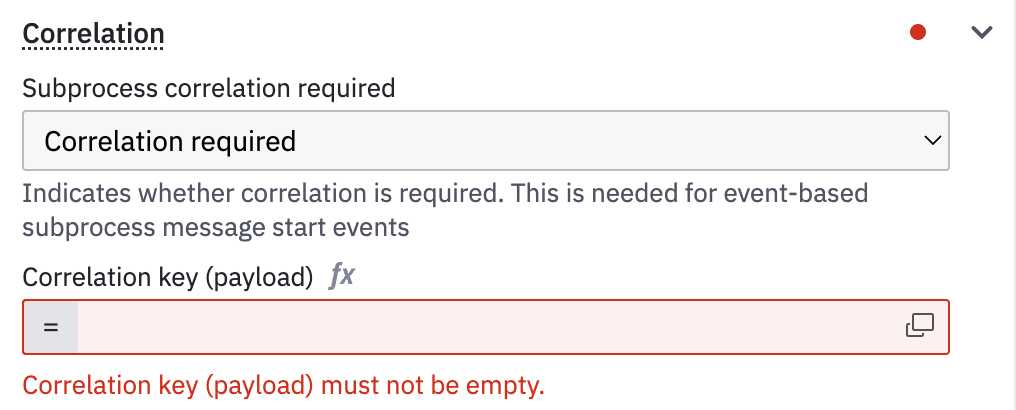
Task: Click the italic fx marker next to payload label
Action: 341,277
